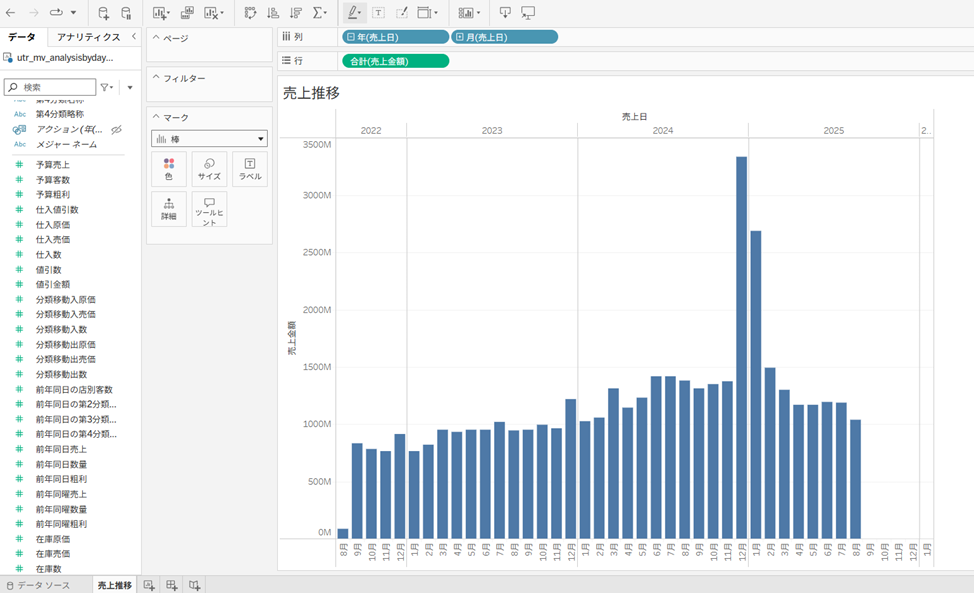Switch to the データ tab
The height and width of the screenshot is (593, 974).
[22, 37]
